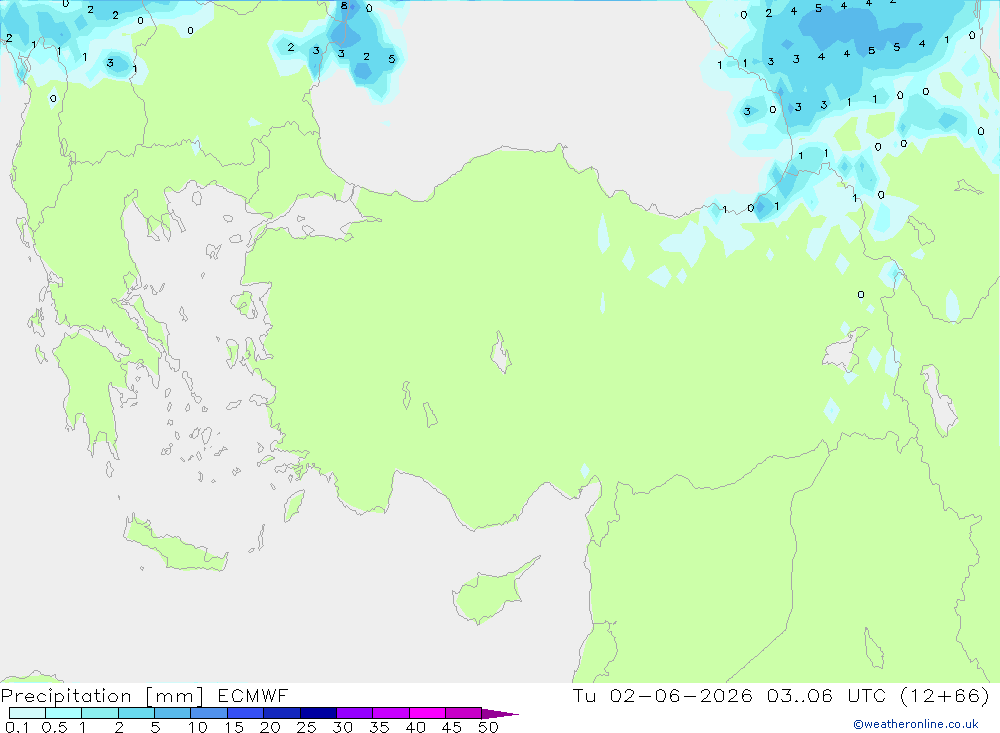Click the legend label '35'

[379, 727]
